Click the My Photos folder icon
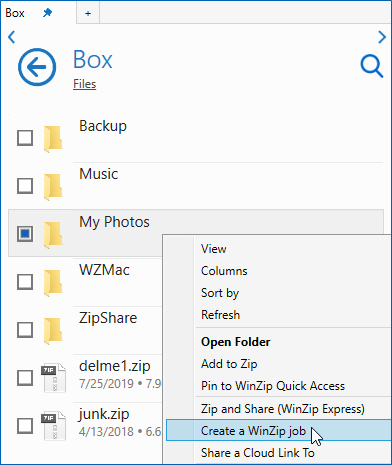The image size is (392, 465). point(53,235)
